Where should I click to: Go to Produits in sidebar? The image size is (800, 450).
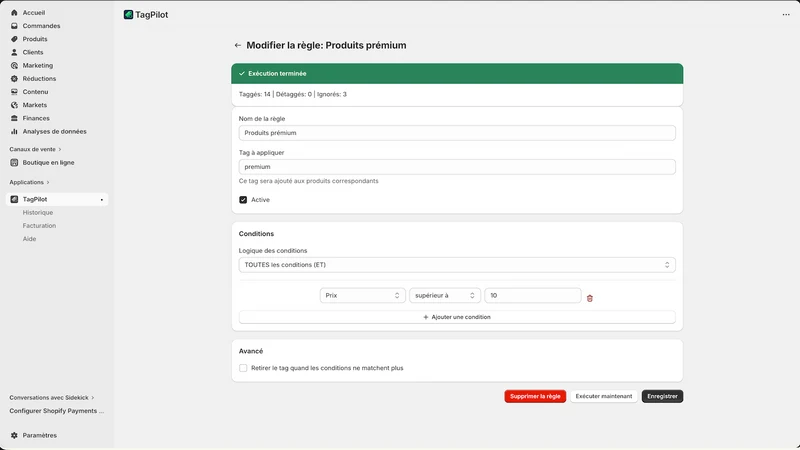point(35,39)
